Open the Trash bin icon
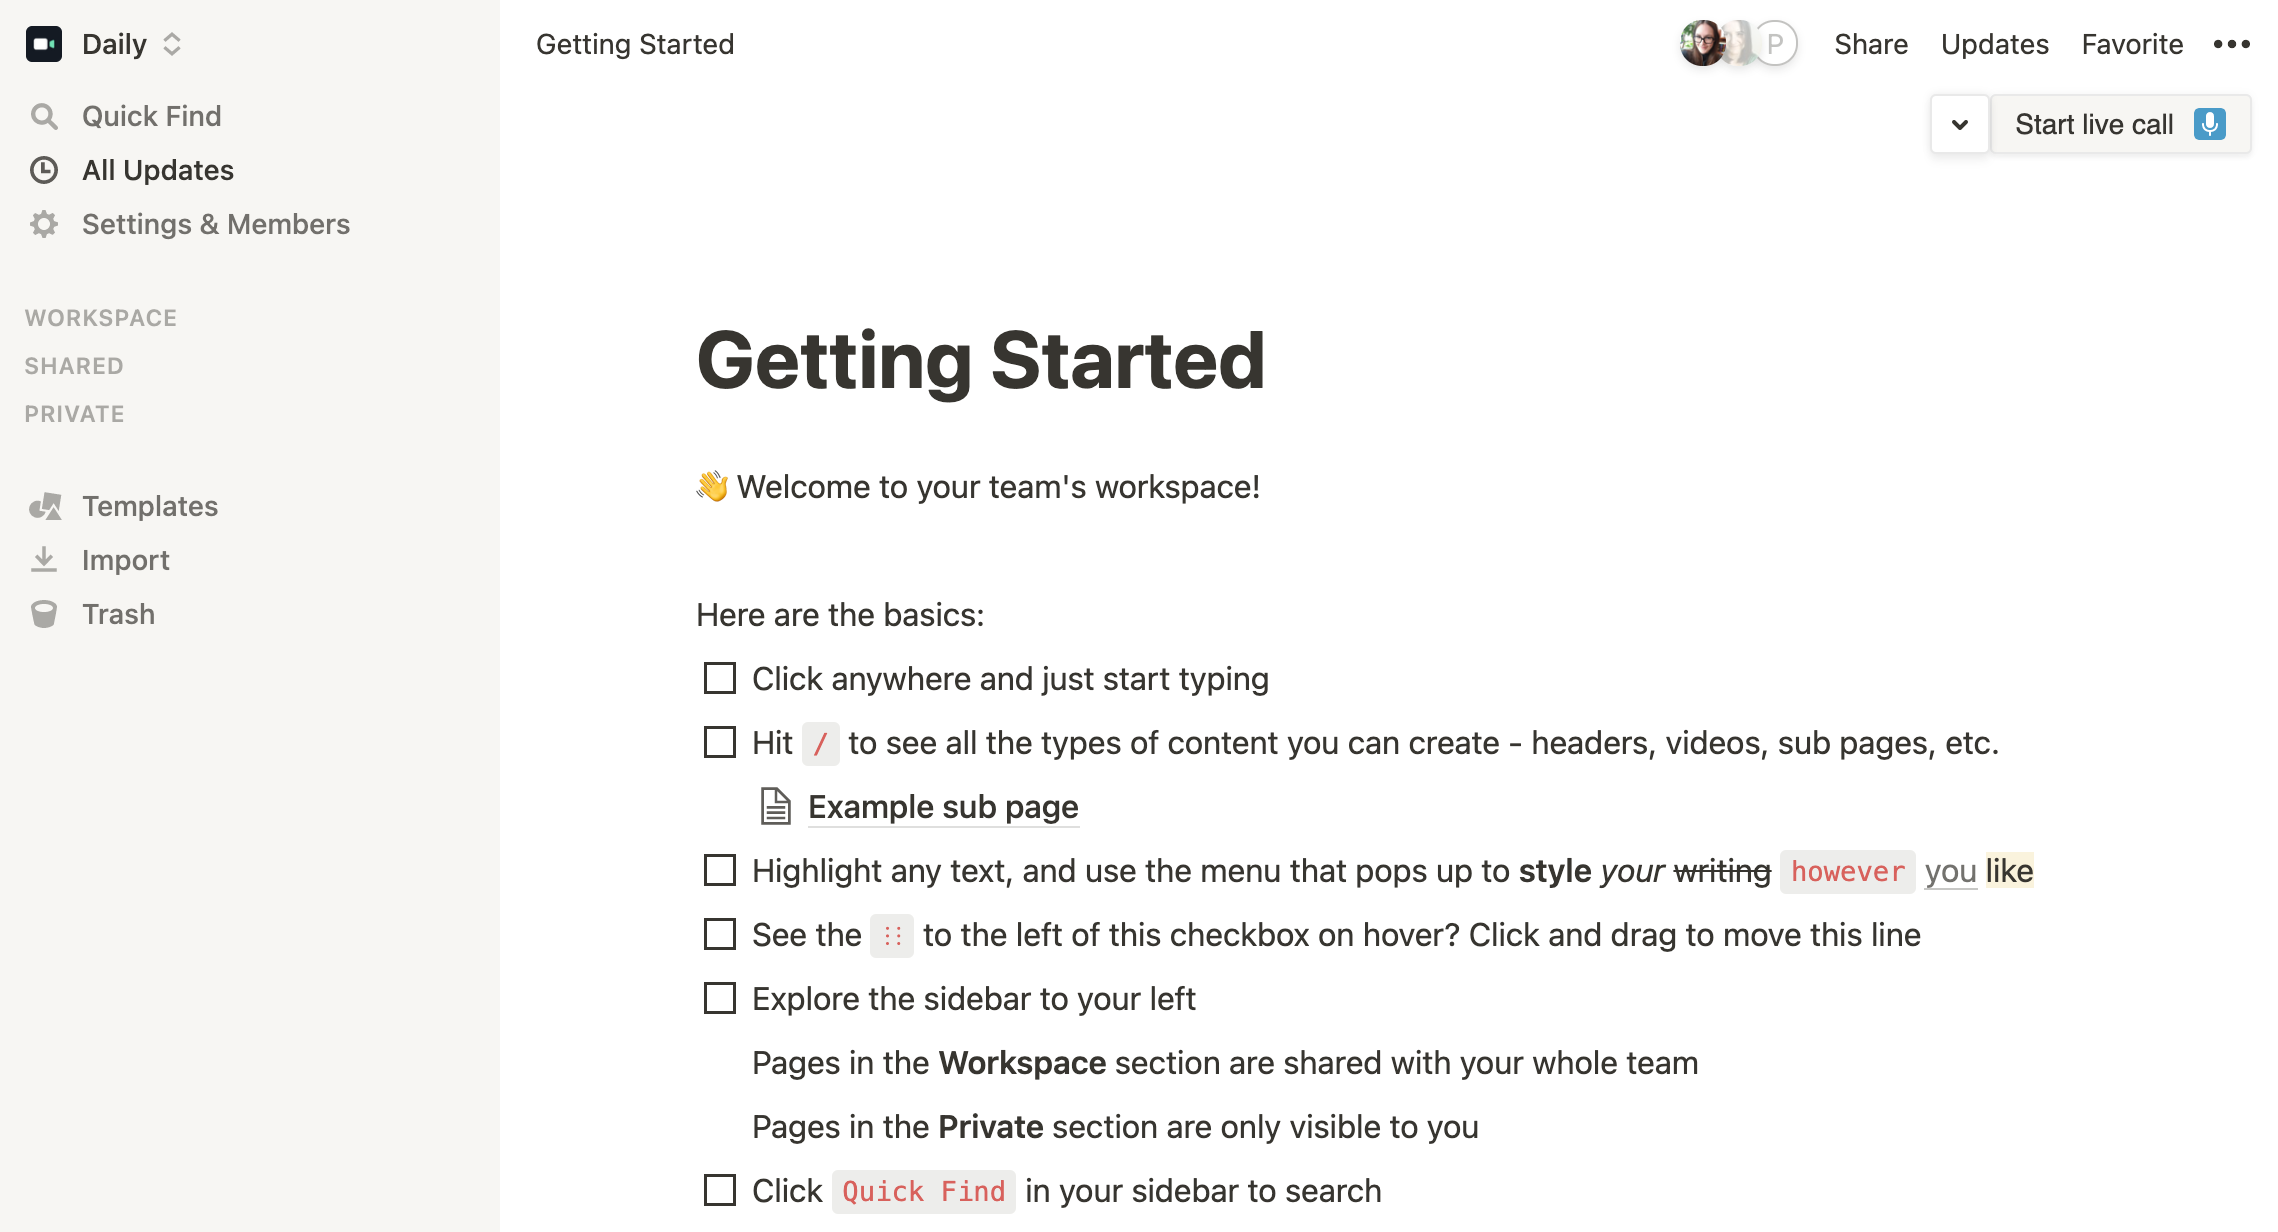Viewport: 2278px width, 1232px height. click(44, 614)
